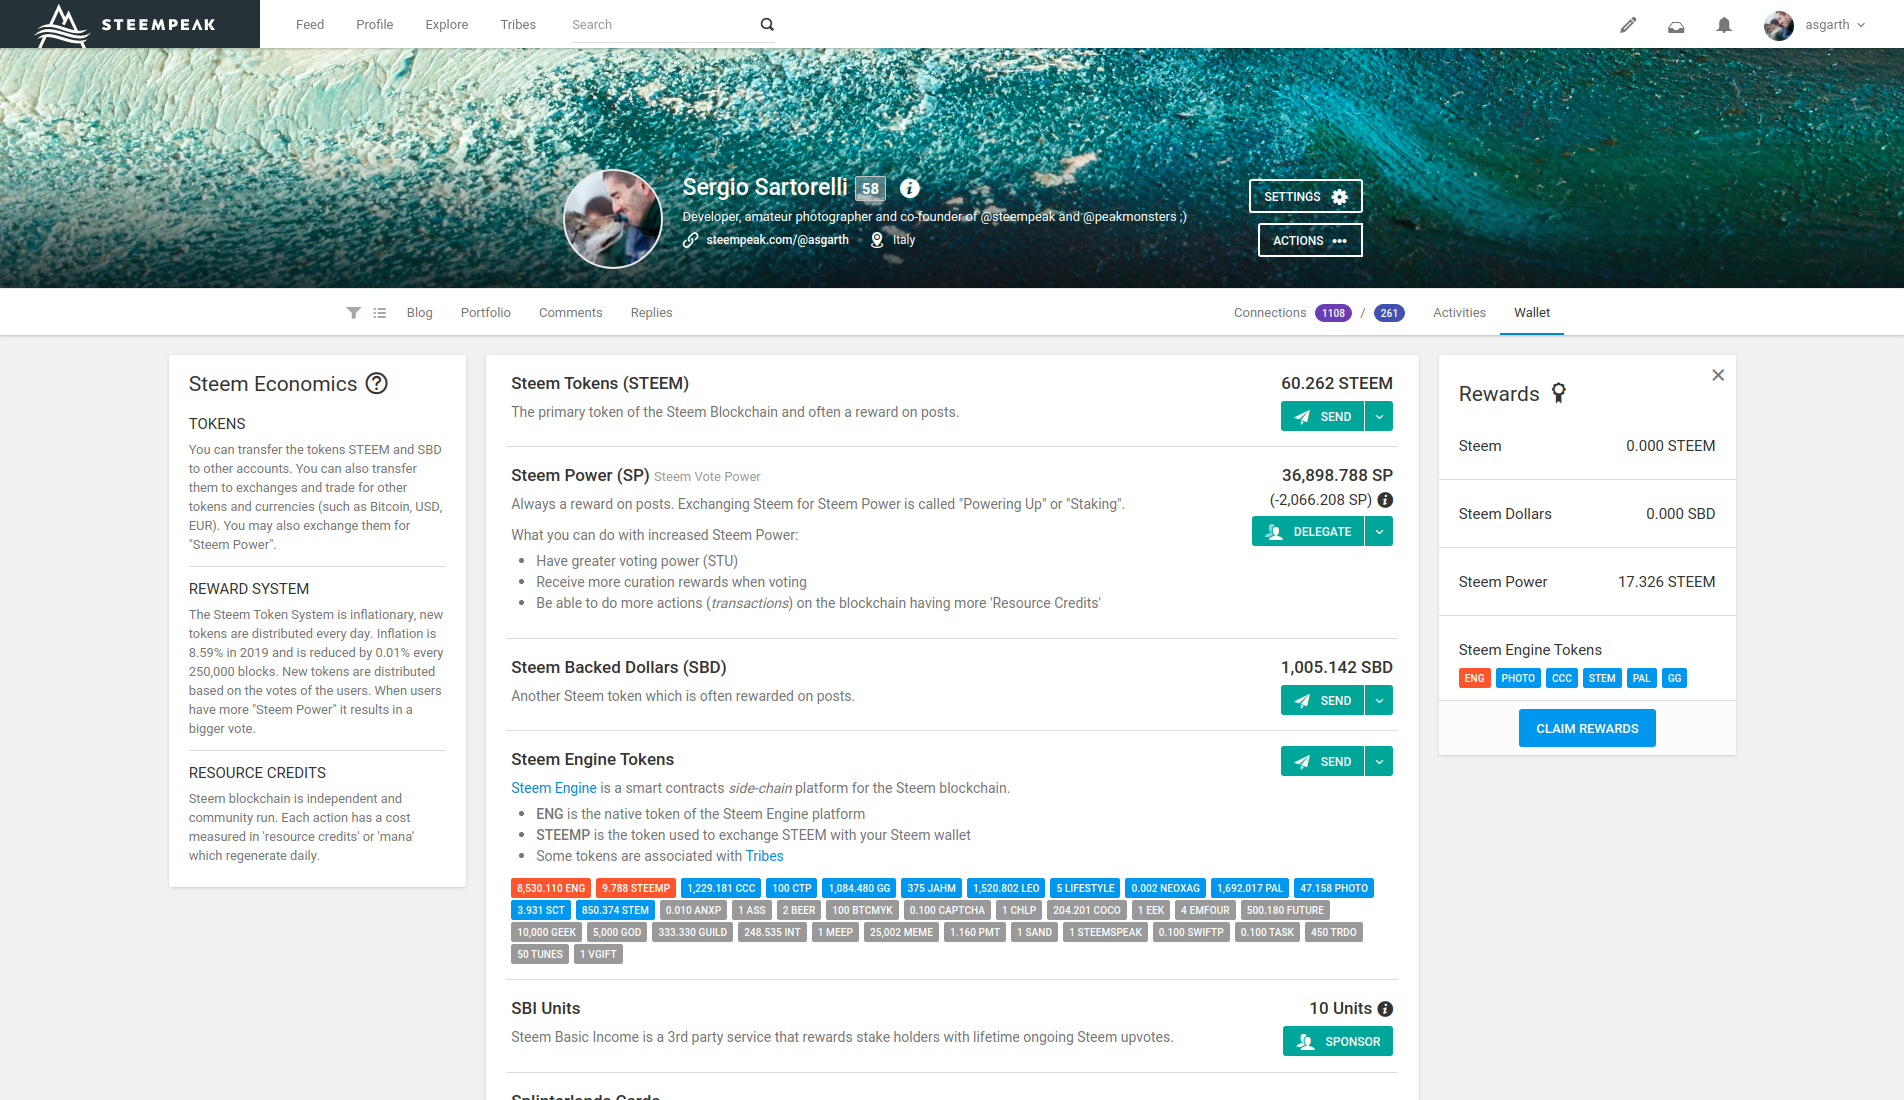Click the SBI Units info icon
This screenshot has height=1100, width=1904.
pyautogui.click(x=1385, y=1009)
